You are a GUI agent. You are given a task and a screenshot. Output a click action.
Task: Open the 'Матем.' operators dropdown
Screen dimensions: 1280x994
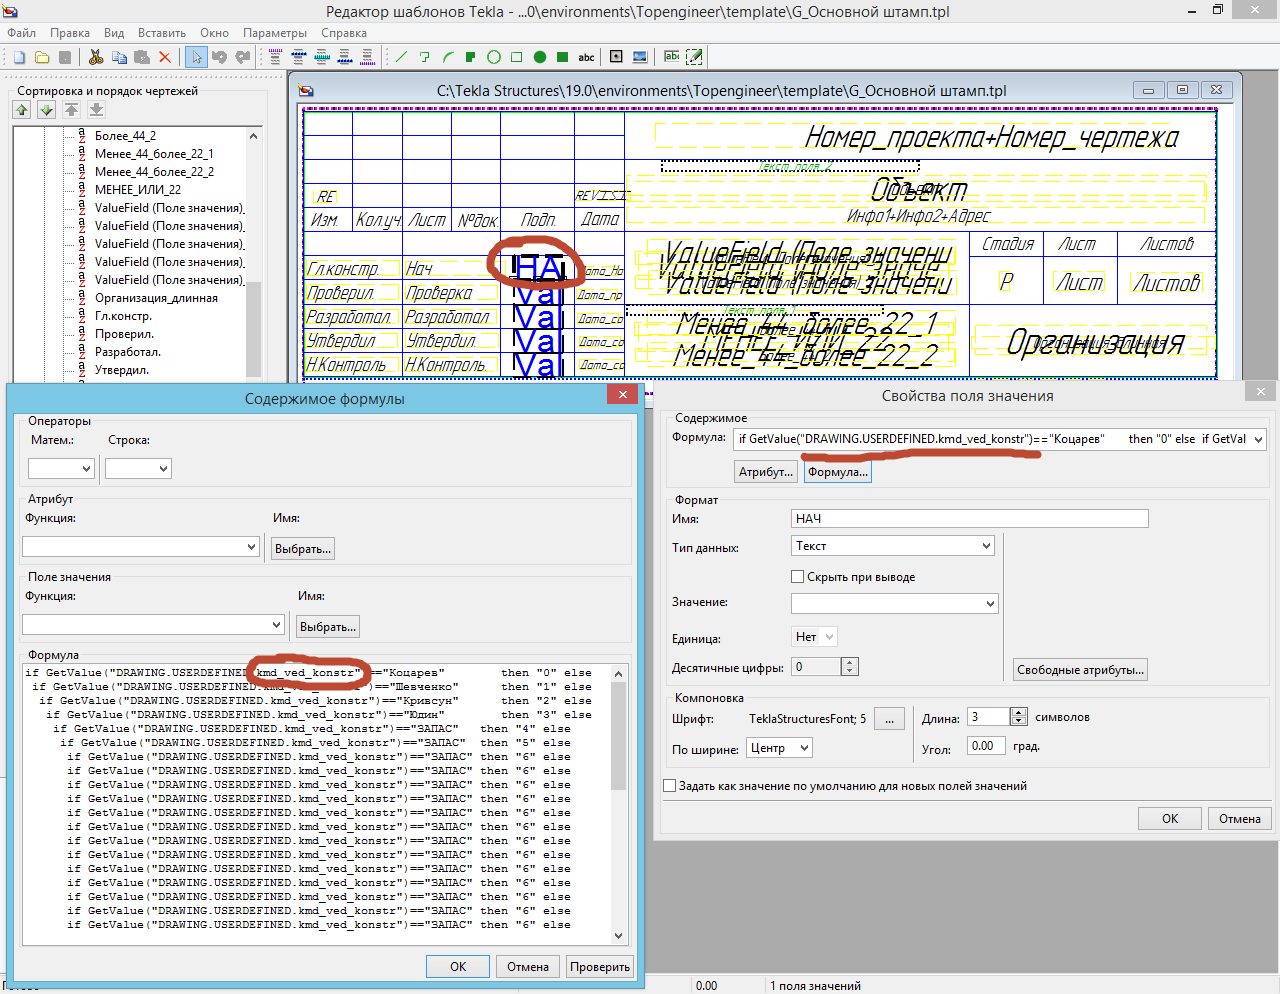(x=61, y=468)
